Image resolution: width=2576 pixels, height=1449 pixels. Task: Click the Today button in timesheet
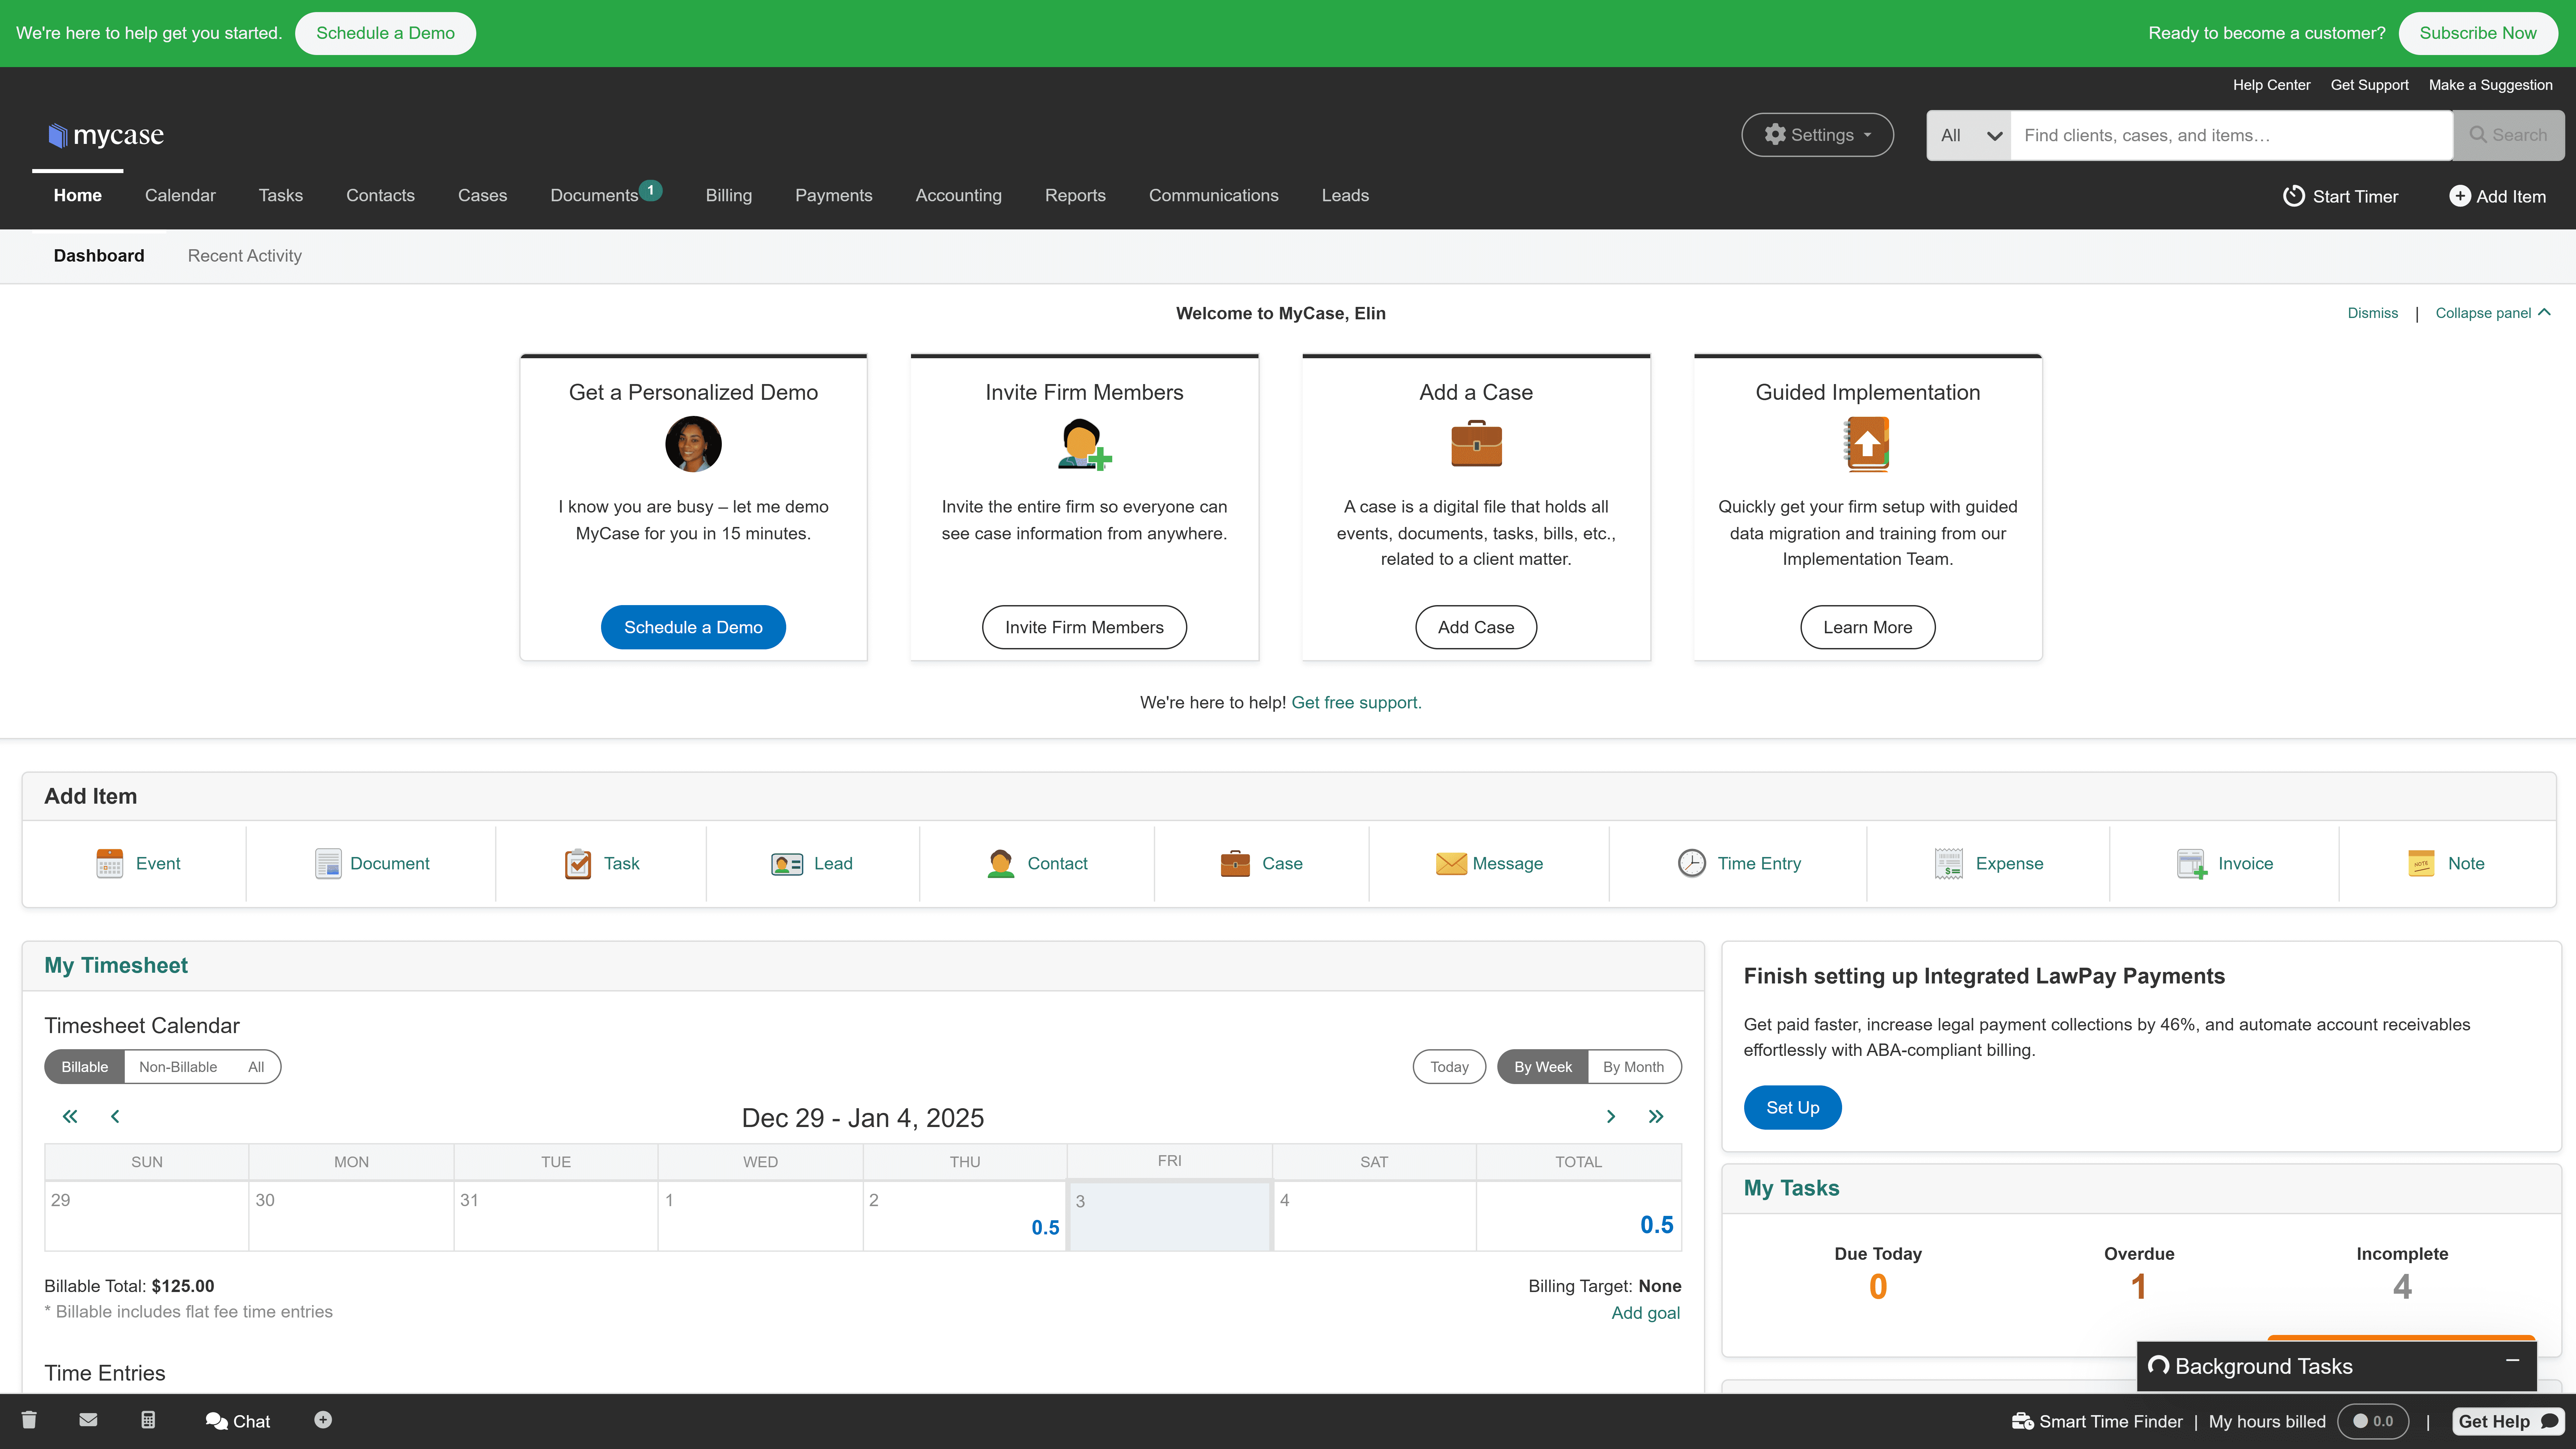point(1449,1067)
